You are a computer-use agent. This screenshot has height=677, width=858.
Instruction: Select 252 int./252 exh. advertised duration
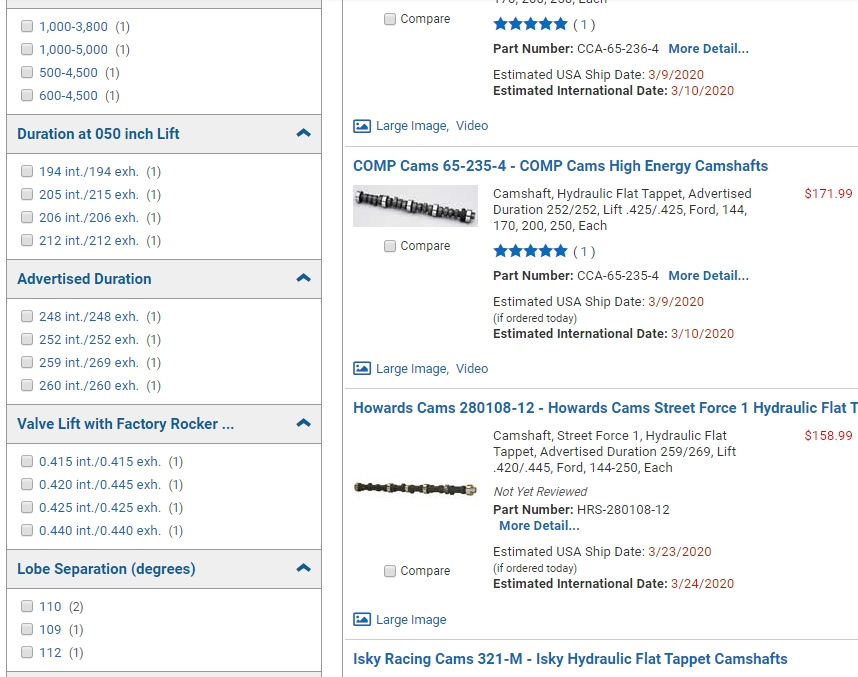coord(27,339)
